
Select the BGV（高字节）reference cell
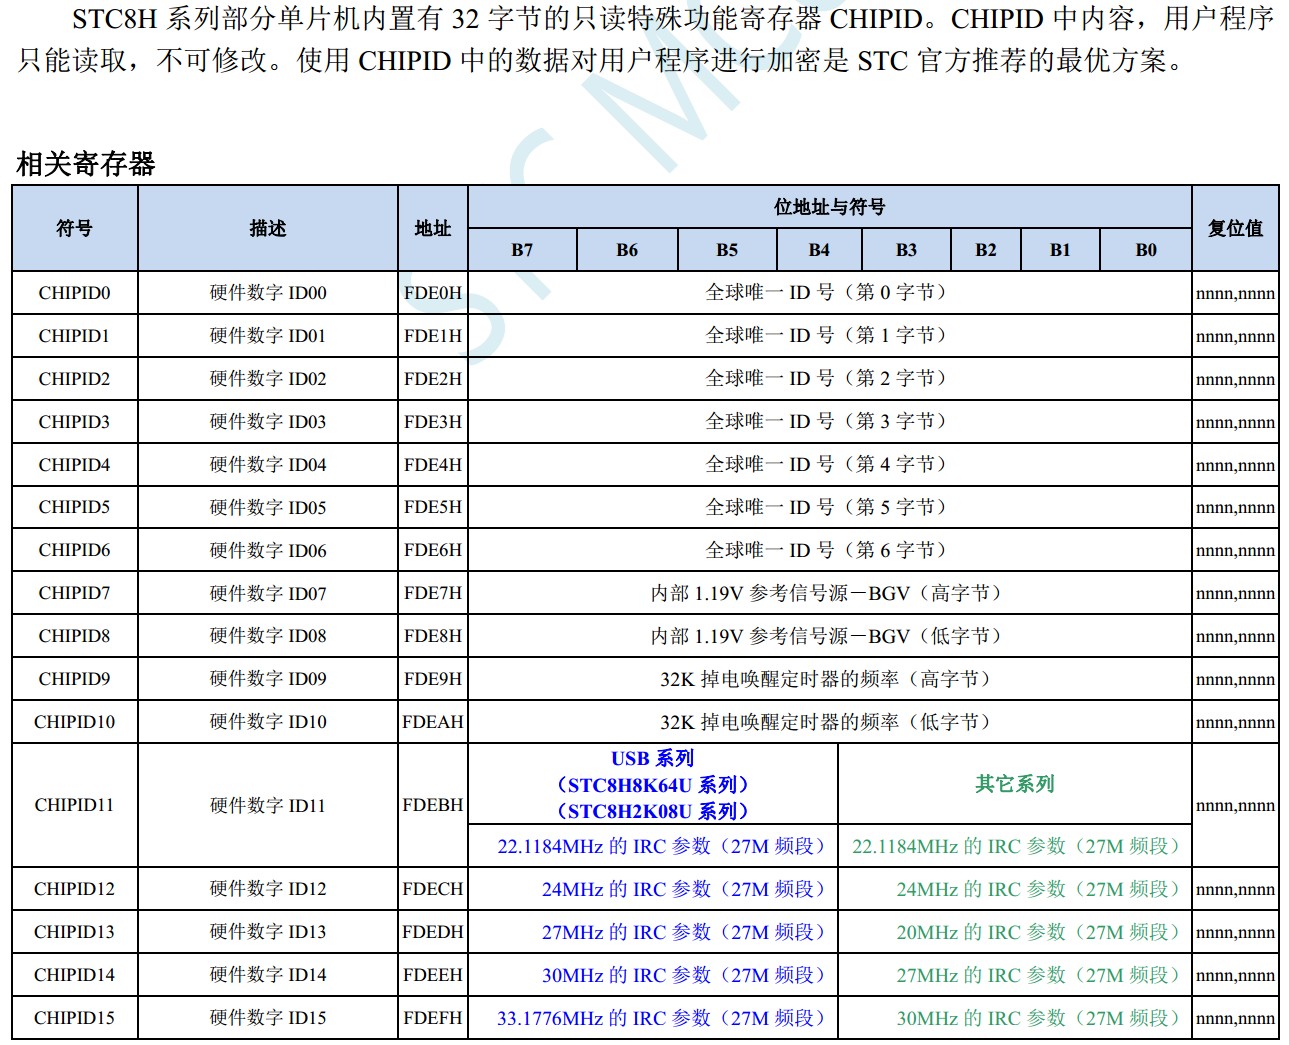coord(829,593)
